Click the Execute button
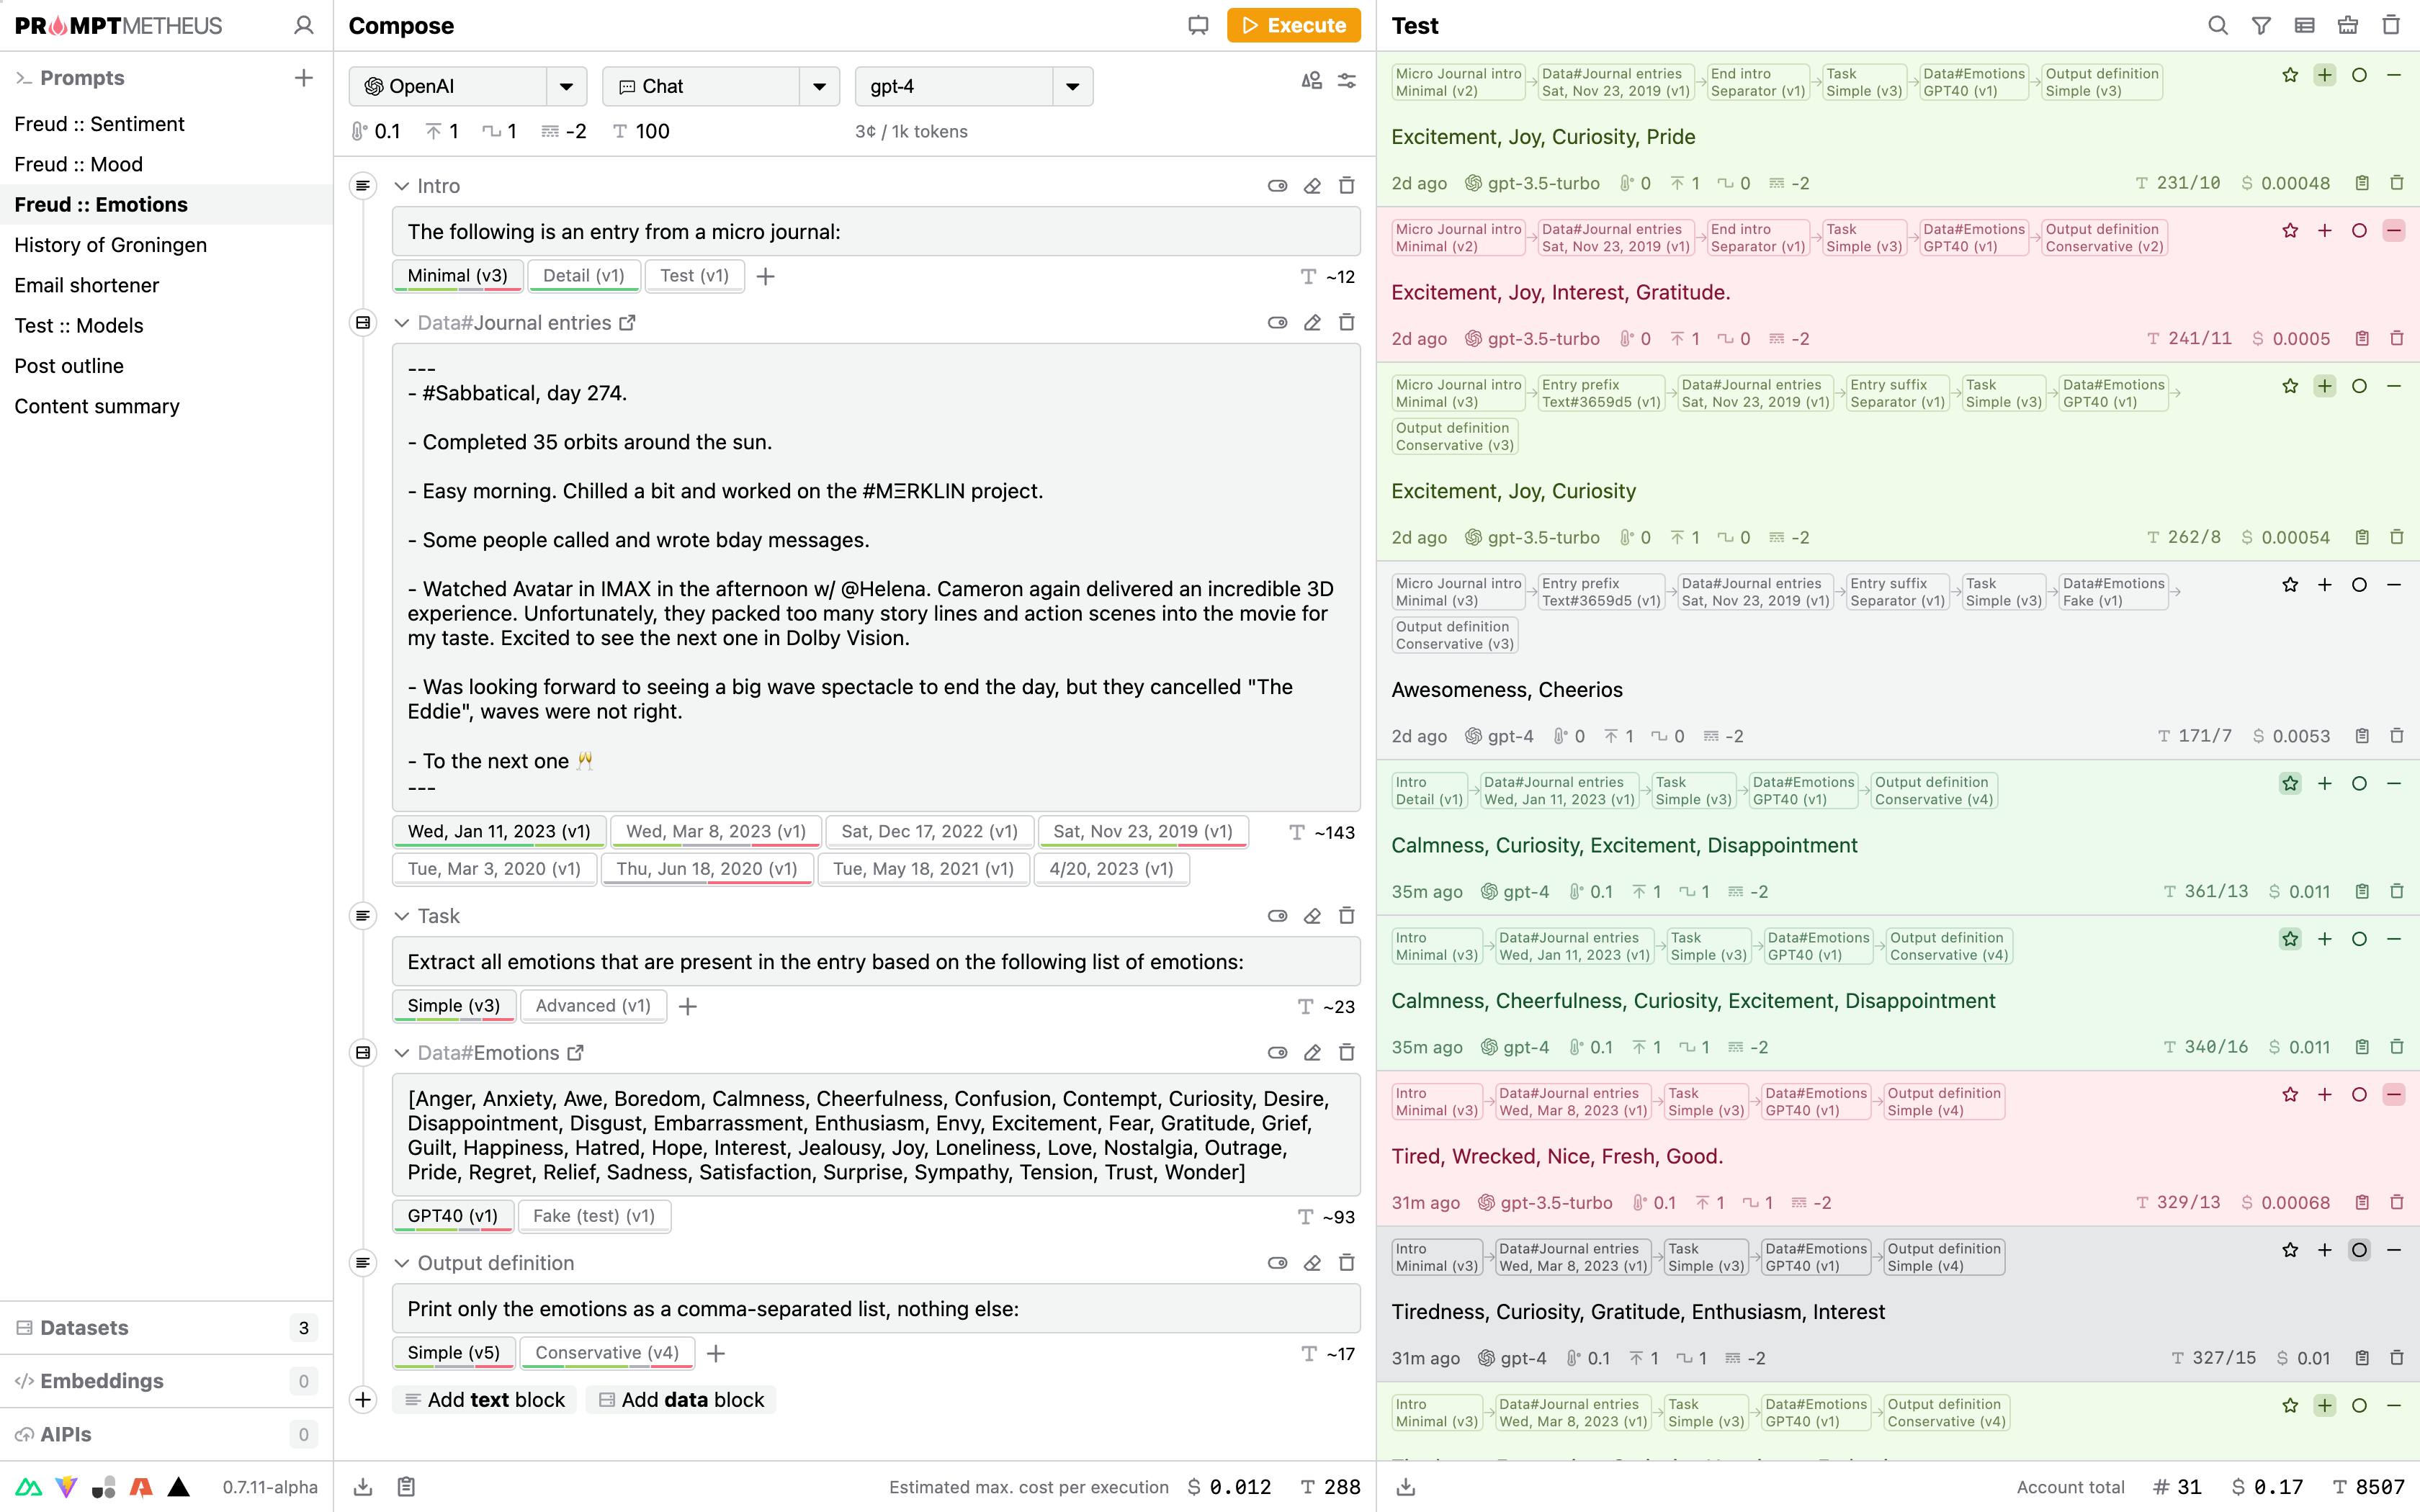This screenshot has width=2420, height=1512. tap(1294, 26)
